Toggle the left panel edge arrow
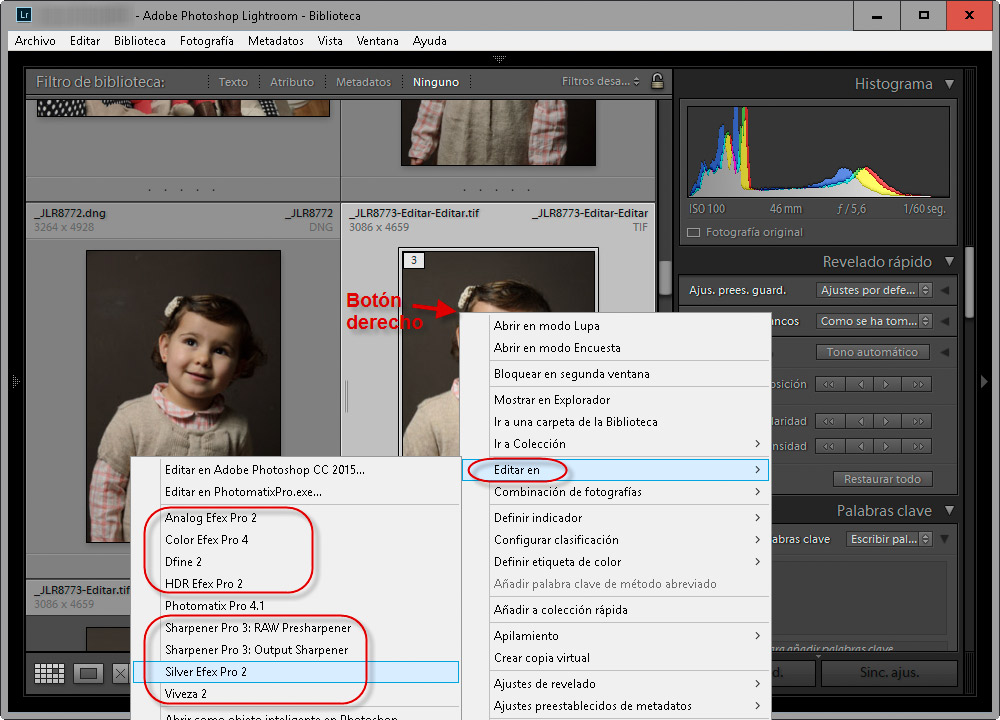The image size is (1000, 720). 16,381
